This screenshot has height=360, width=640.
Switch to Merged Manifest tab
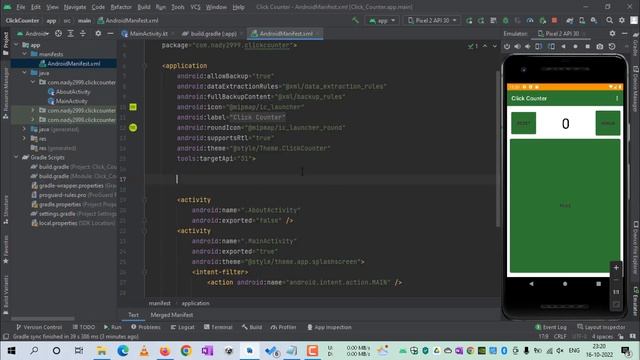[172, 315]
